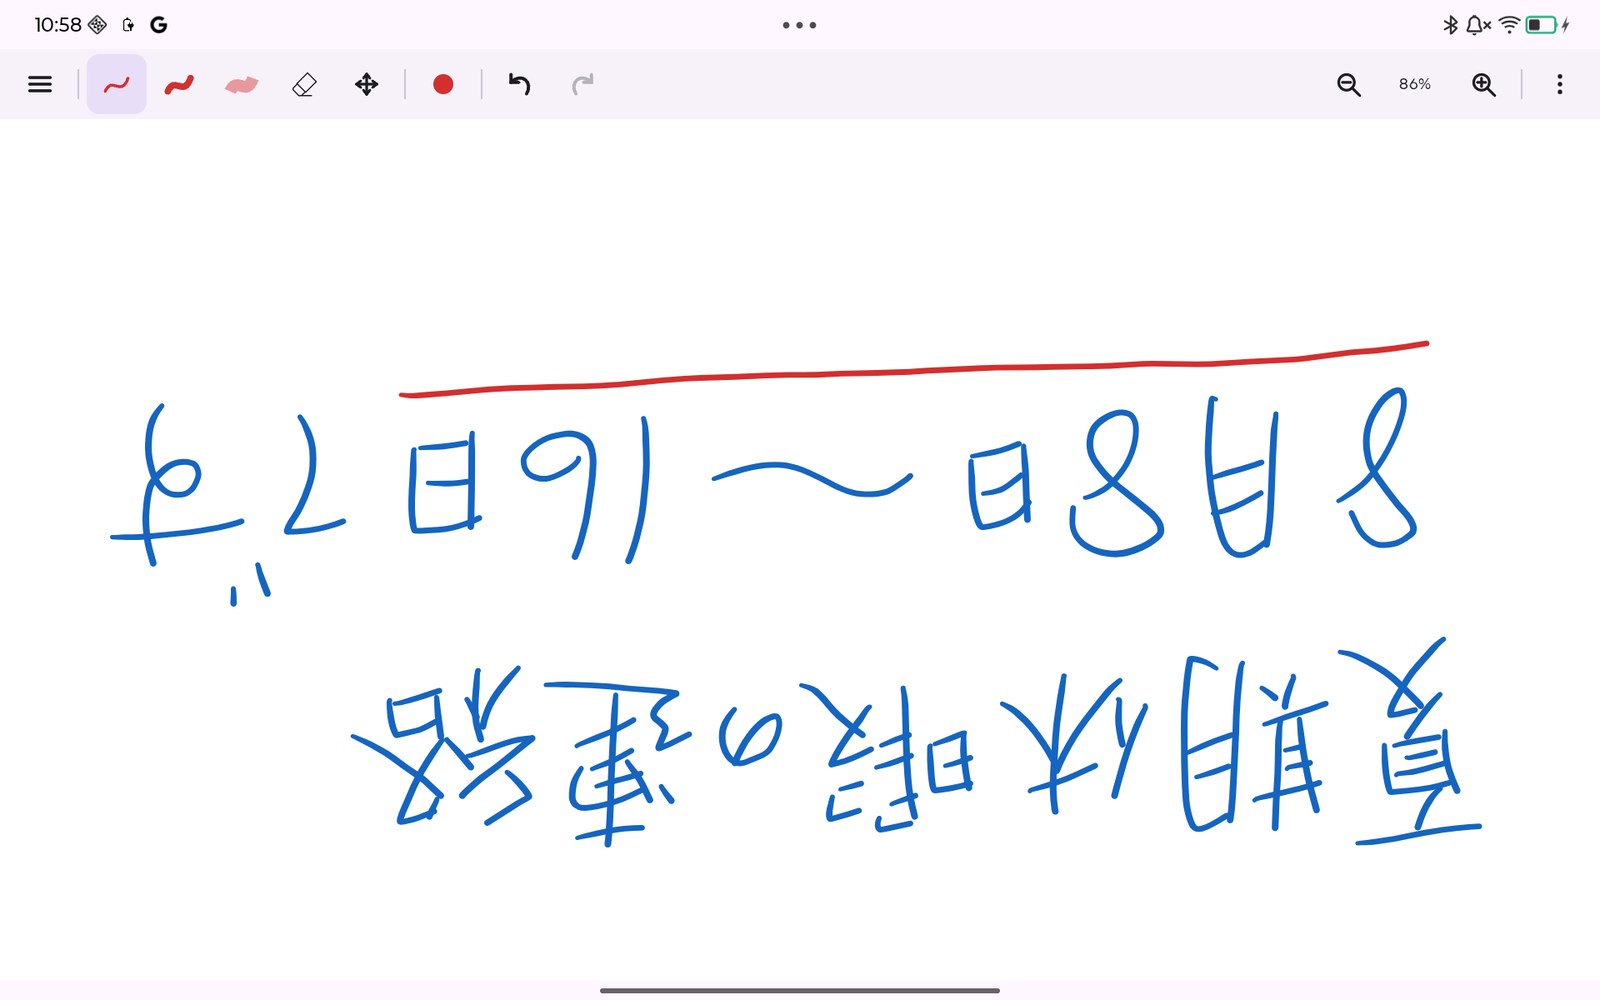Open the Google G status icon

(x=158, y=25)
